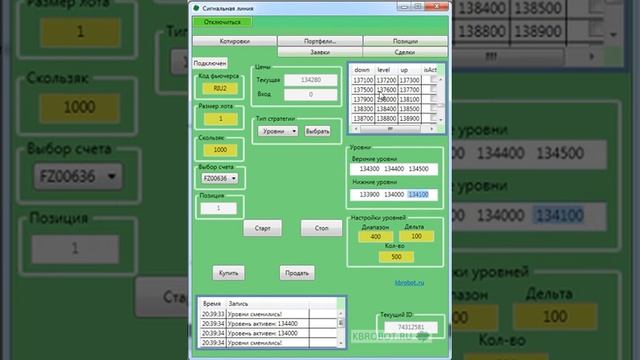Click the Старт button
Image resolution: width=640 pixels, height=360 pixels.
262,228
